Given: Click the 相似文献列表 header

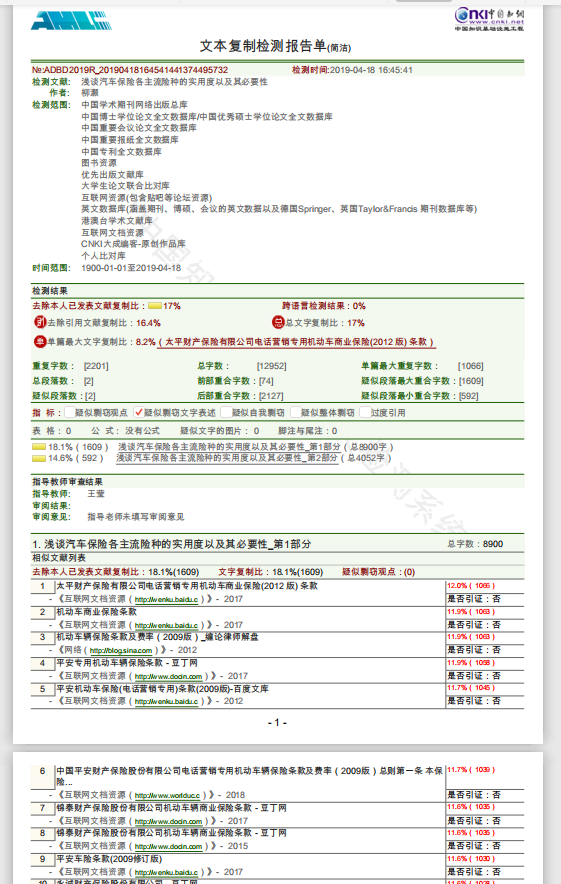Looking at the screenshot, I should pyautogui.click(x=59, y=558).
